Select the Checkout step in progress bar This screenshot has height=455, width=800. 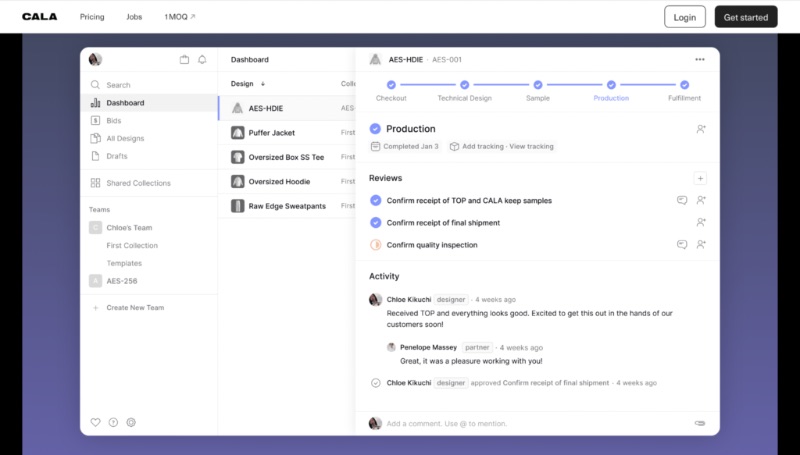click(391, 91)
